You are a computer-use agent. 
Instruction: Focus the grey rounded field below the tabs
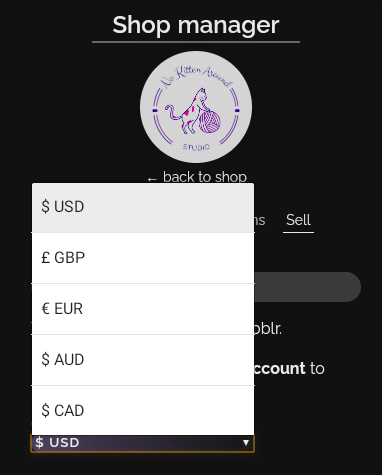pyautogui.click(x=307, y=287)
